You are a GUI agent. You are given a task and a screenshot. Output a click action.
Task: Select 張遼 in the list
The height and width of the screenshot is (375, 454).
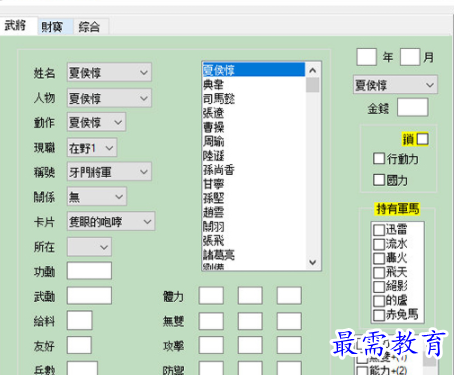254,113
